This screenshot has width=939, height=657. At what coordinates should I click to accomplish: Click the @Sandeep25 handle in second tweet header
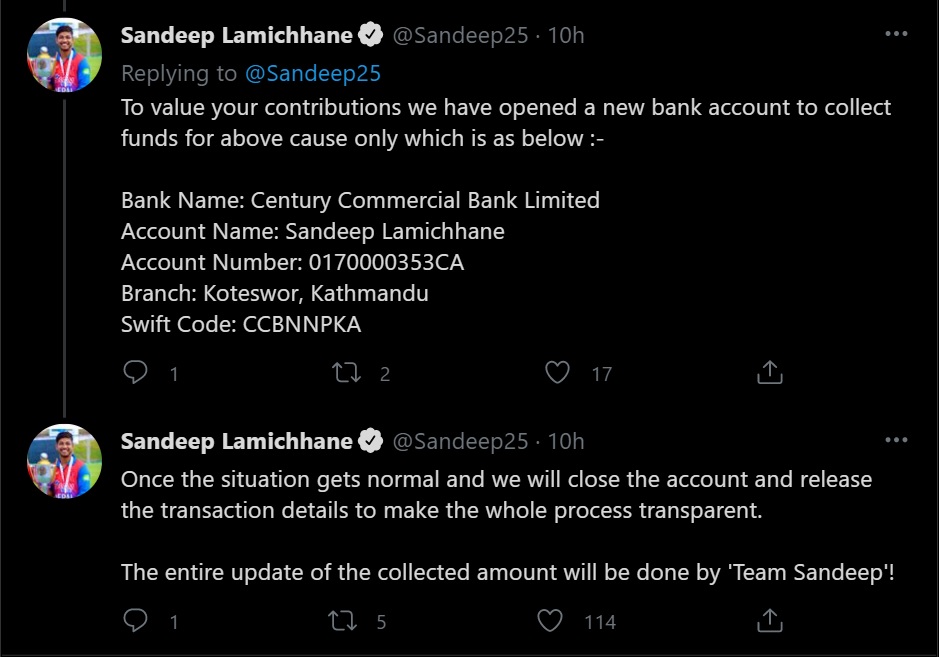pos(459,441)
